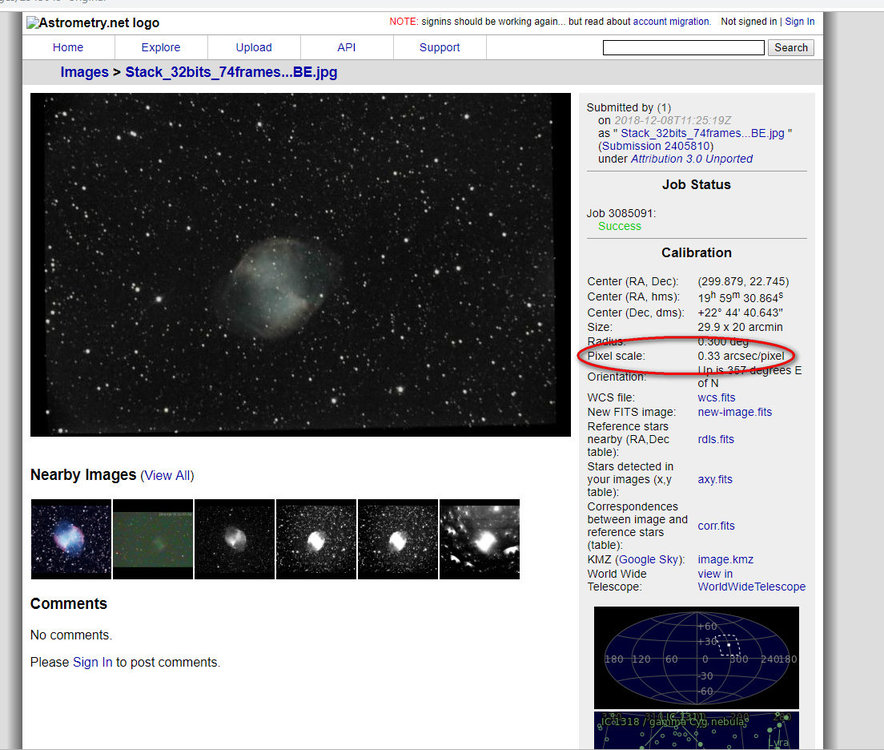Screen dimensions: 884x750
Task: Download the wcs.fits file
Action: (x=716, y=398)
